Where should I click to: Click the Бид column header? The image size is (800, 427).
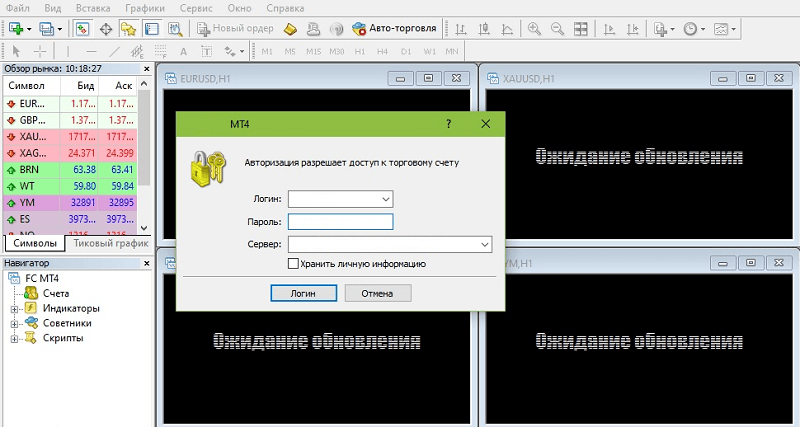[x=80, y=86]
